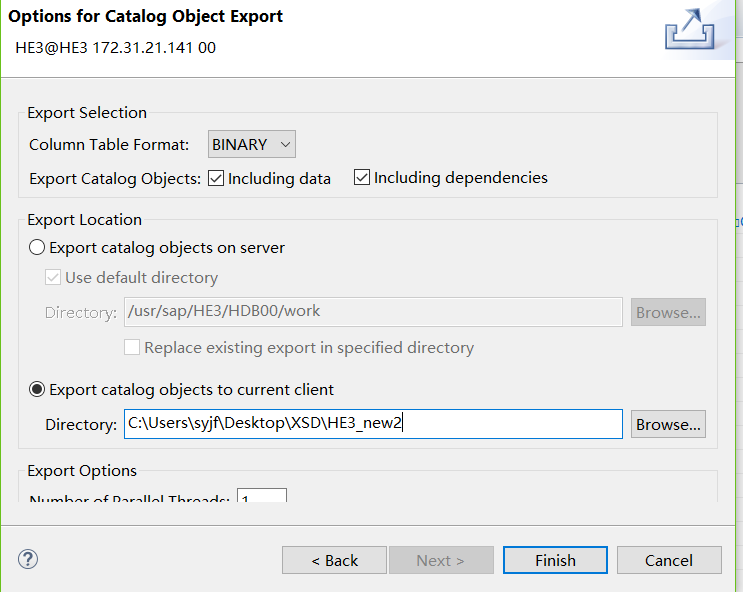This screenshot has width=743, height=592.
Task: Click the Export Location group heading
Action: pos(84,220)
